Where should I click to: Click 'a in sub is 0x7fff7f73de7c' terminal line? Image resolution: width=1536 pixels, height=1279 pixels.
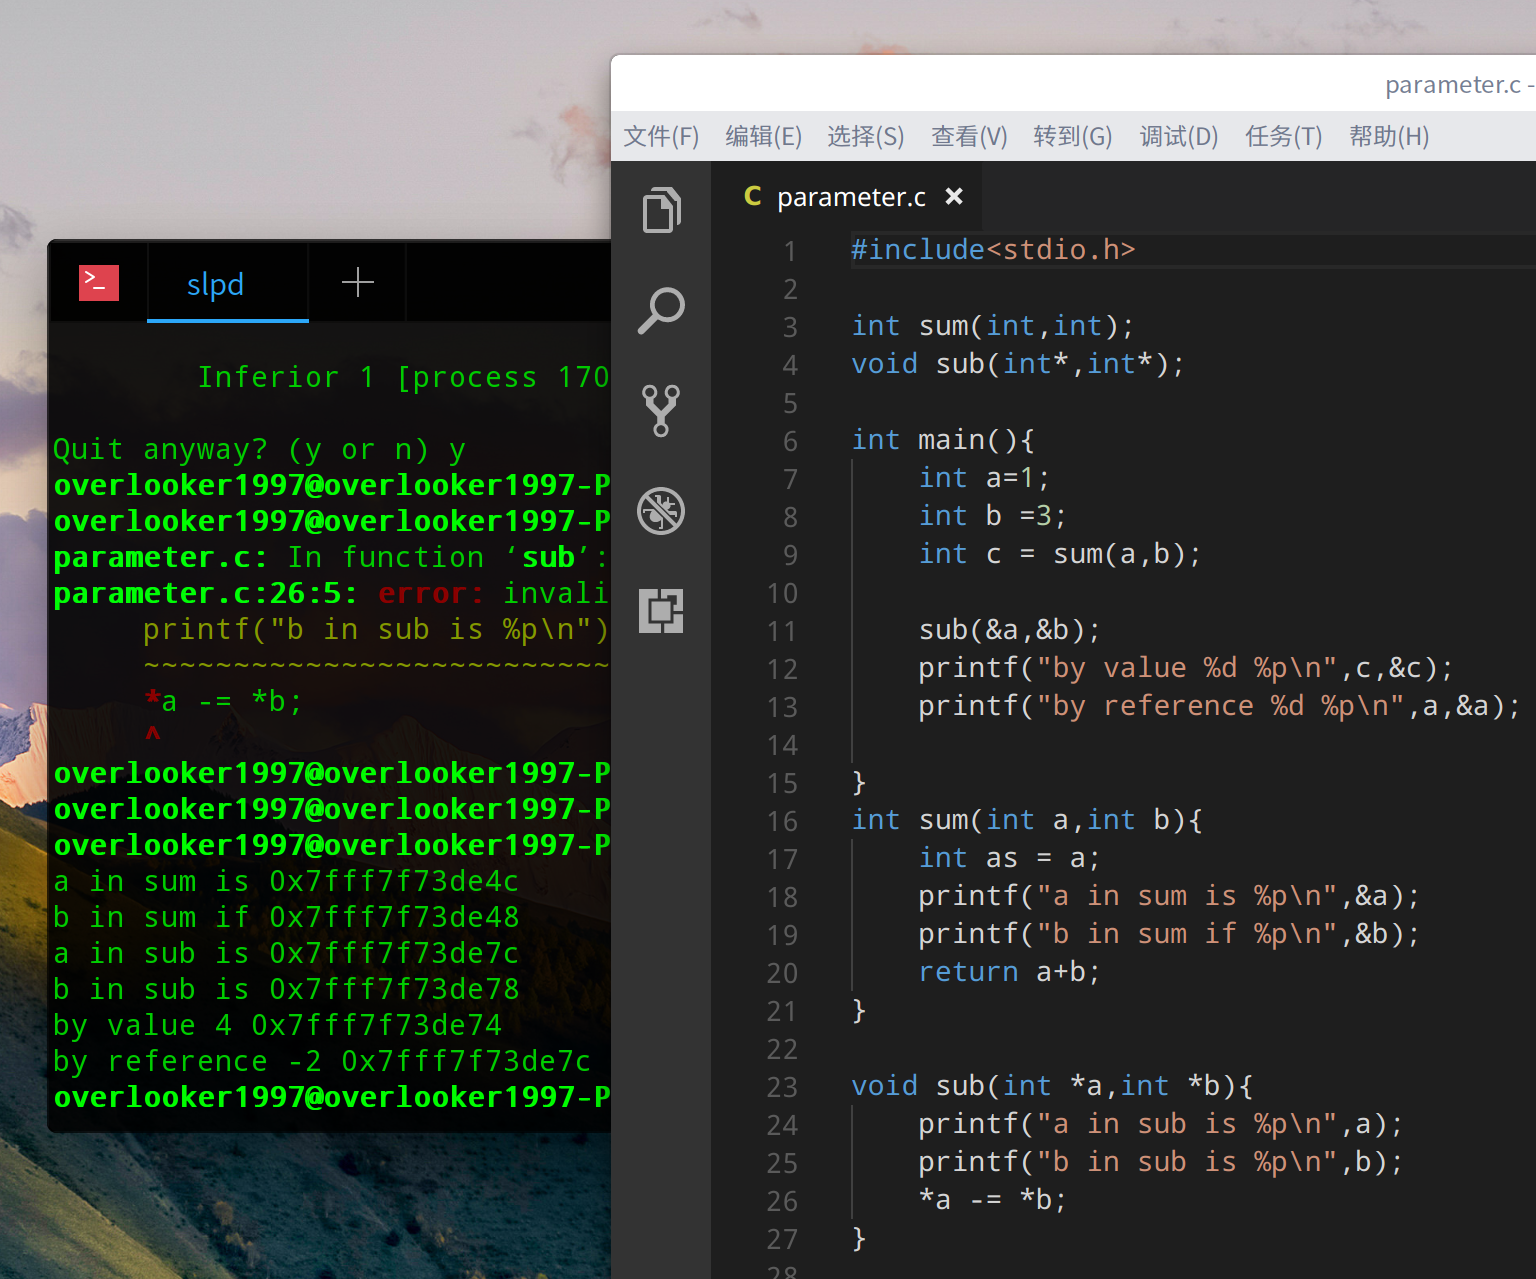click(x=287, y=954)
